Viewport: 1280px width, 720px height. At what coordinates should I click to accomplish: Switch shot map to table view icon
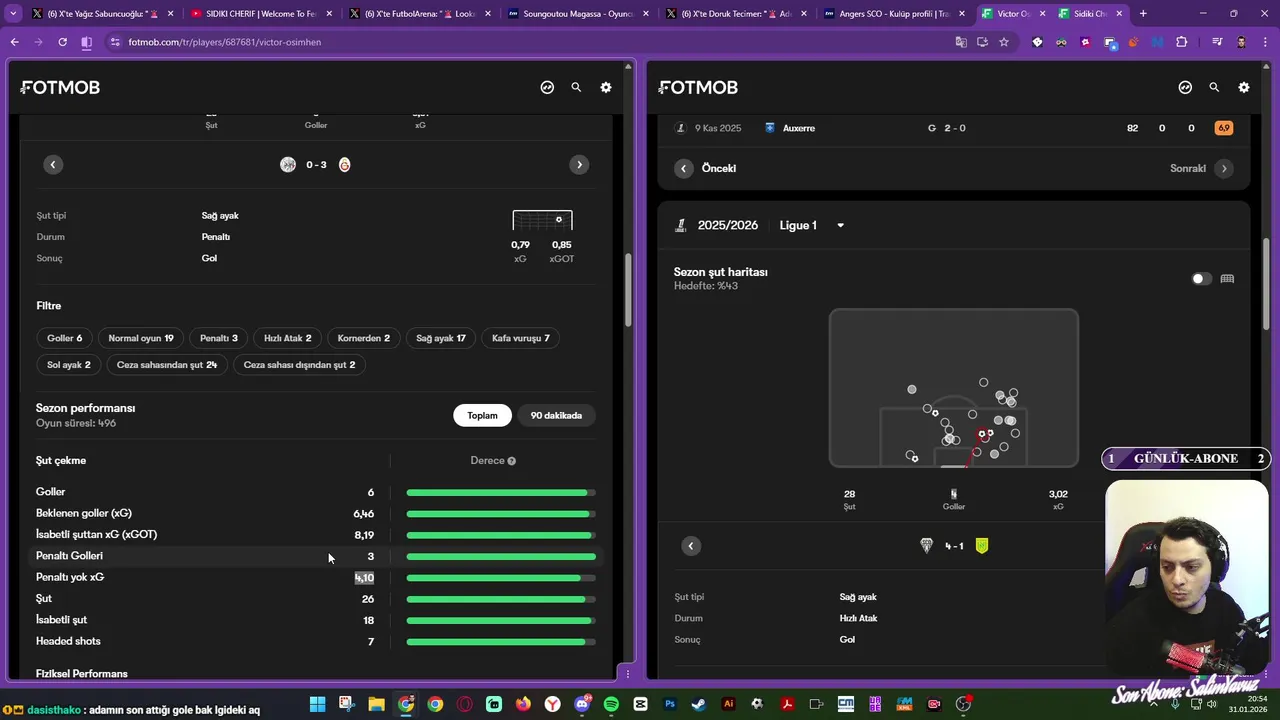click(x=1227, y=279)
